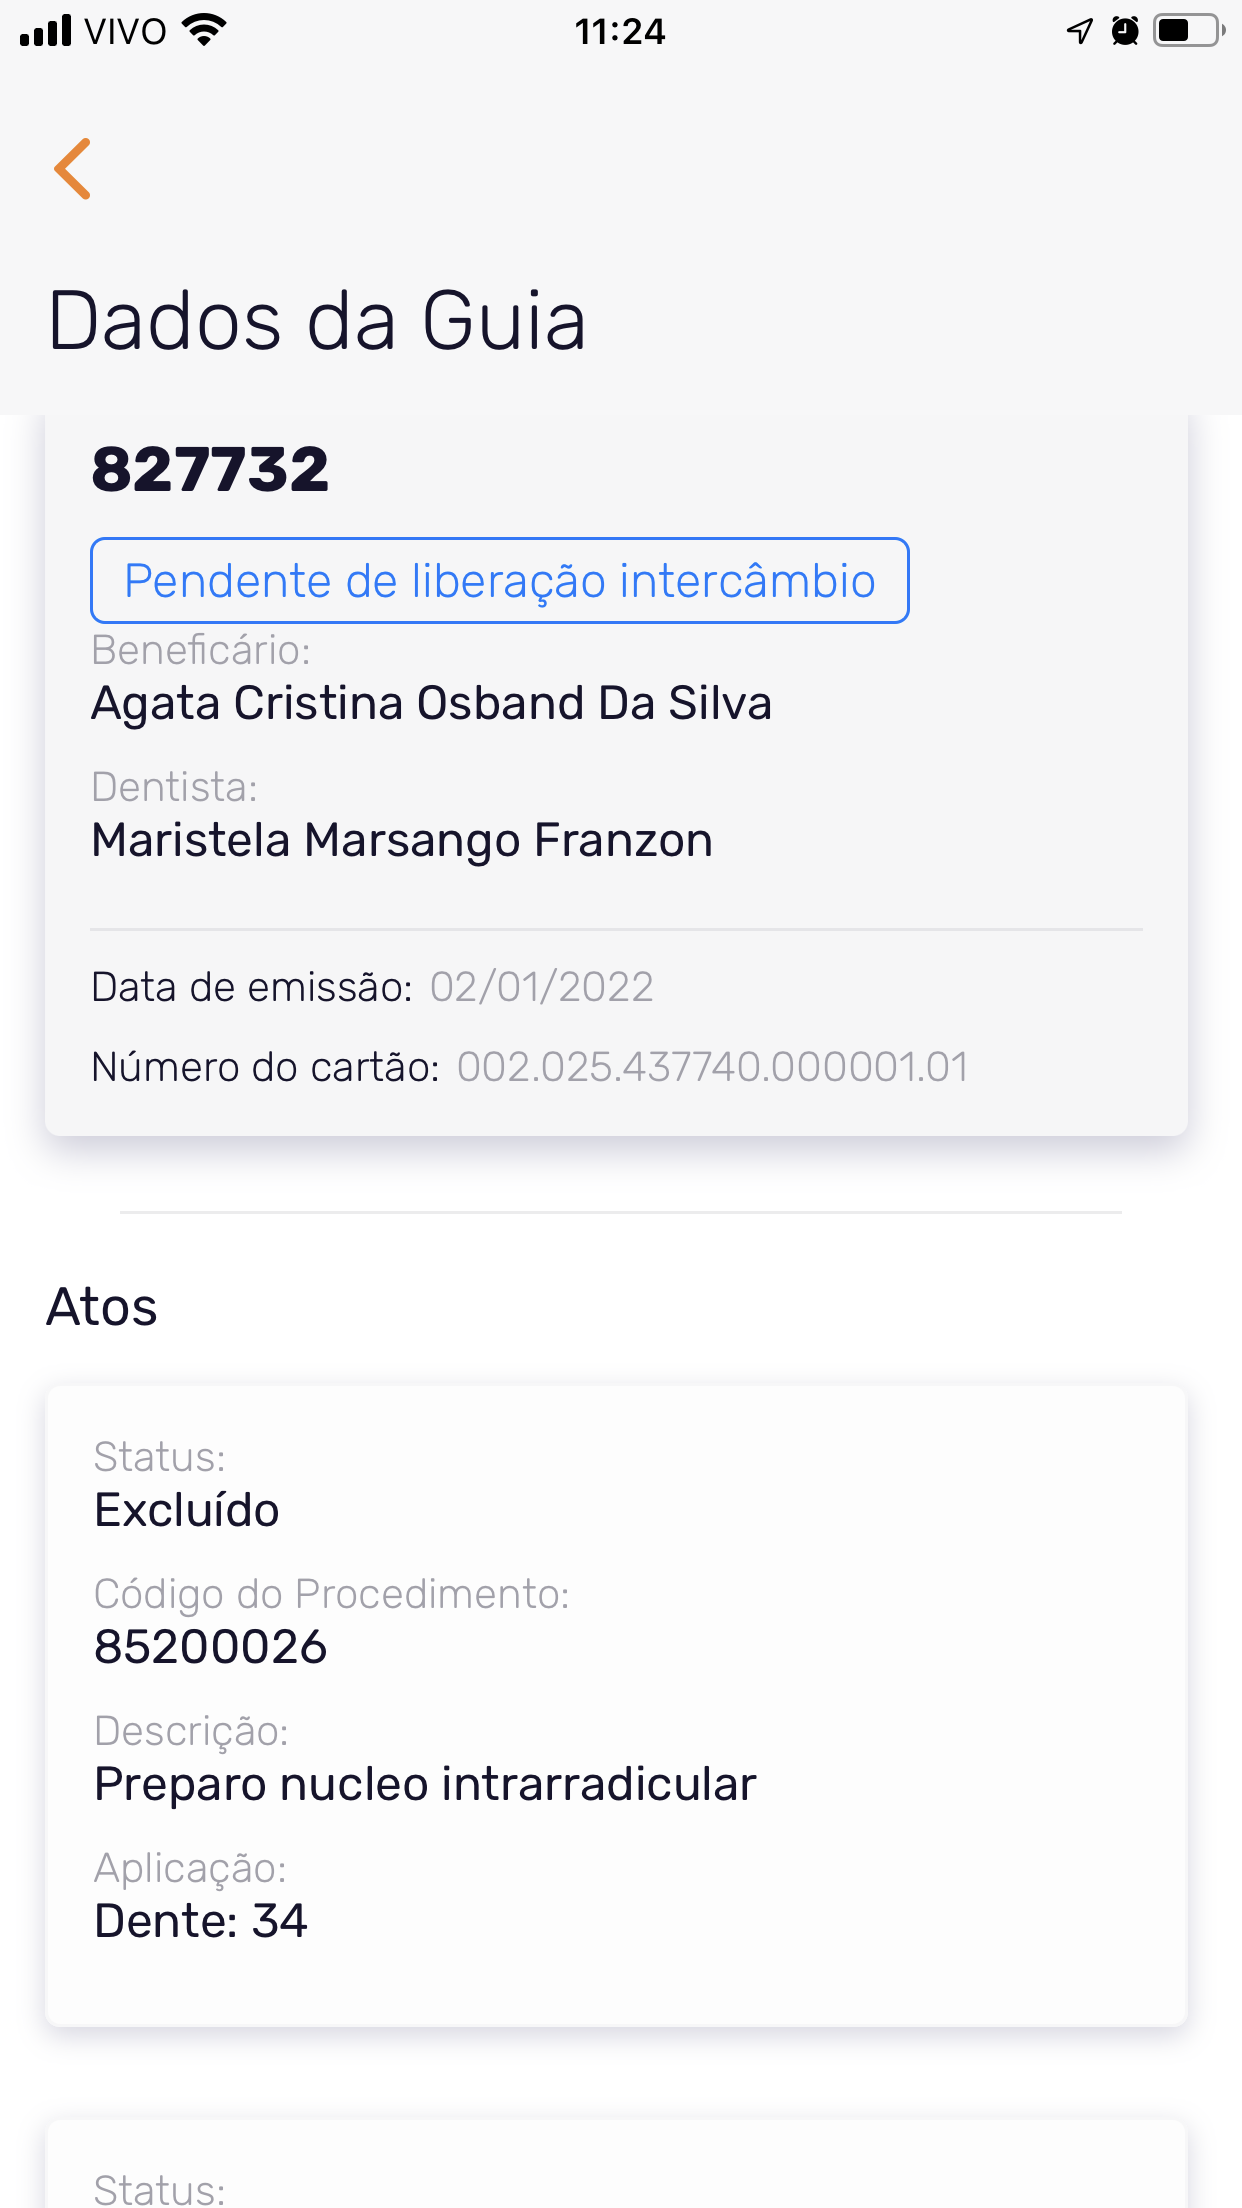
Task: Tap the Dados da Guia title
Action: click(317, 321)
